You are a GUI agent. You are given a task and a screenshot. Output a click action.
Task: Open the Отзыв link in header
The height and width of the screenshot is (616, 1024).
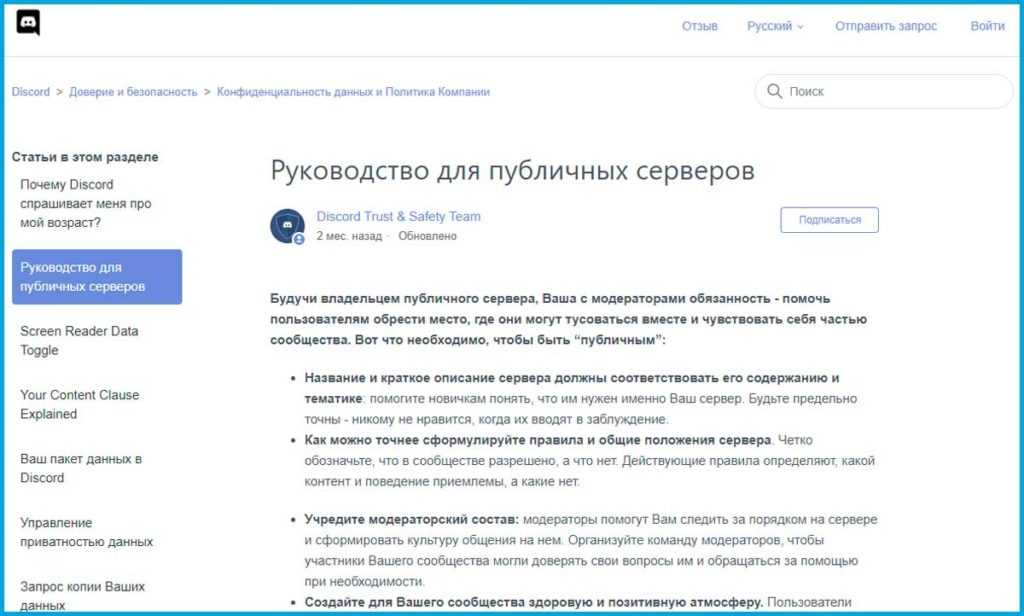pyautogui.click(x=699, y=26)
